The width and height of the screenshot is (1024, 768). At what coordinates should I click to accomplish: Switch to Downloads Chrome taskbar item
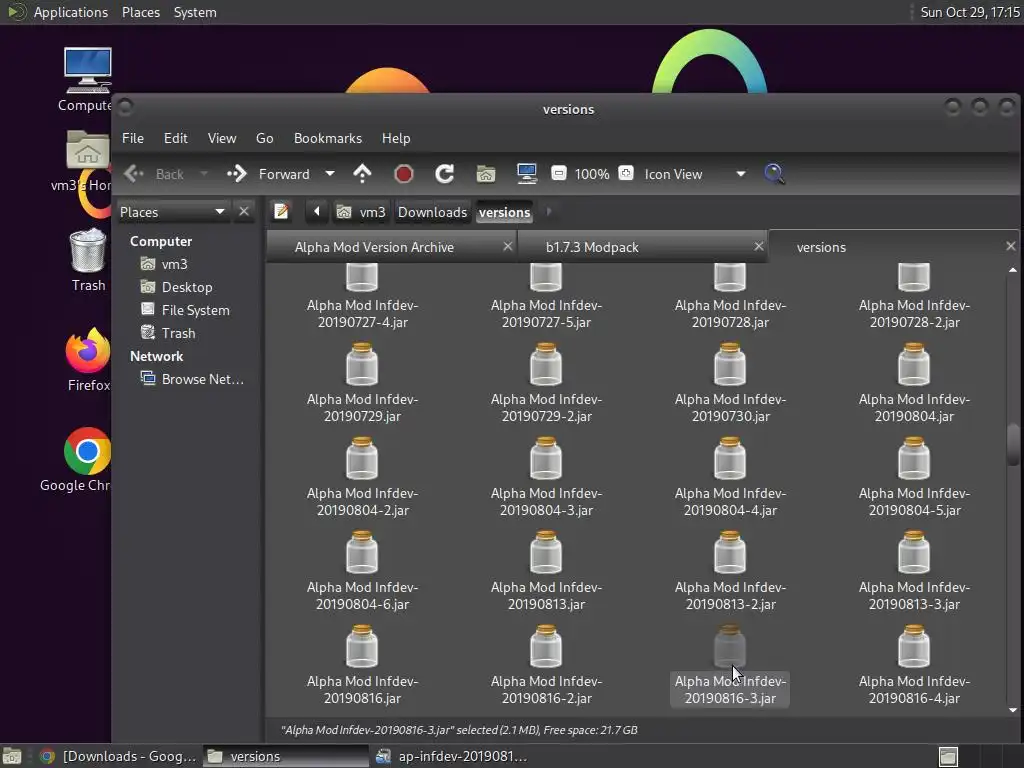coord(118,756)
